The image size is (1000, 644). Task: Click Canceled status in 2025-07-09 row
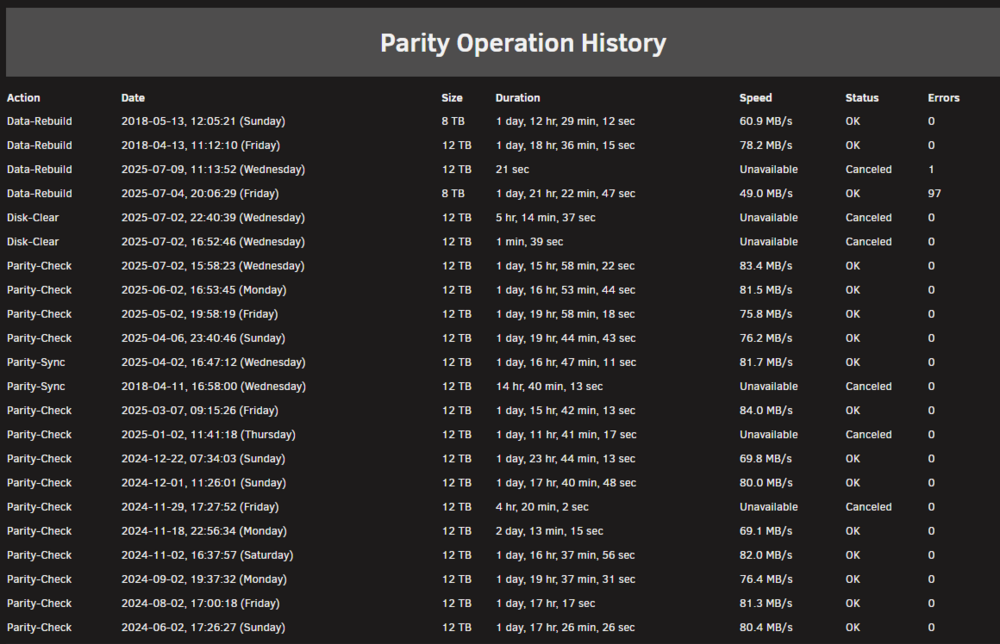869,170
